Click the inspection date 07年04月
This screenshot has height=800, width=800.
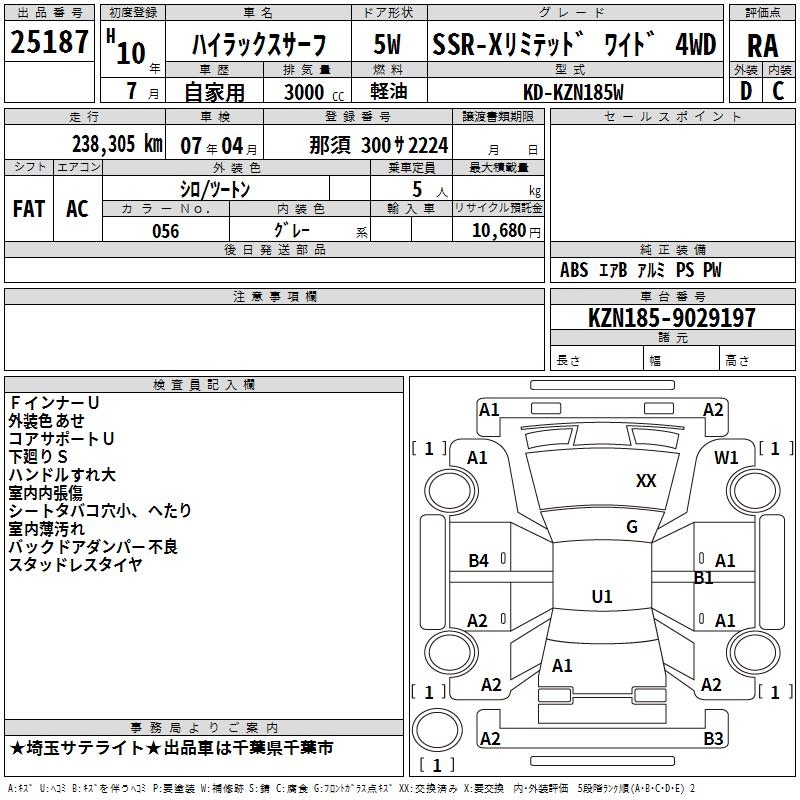[x=218, y=146]
